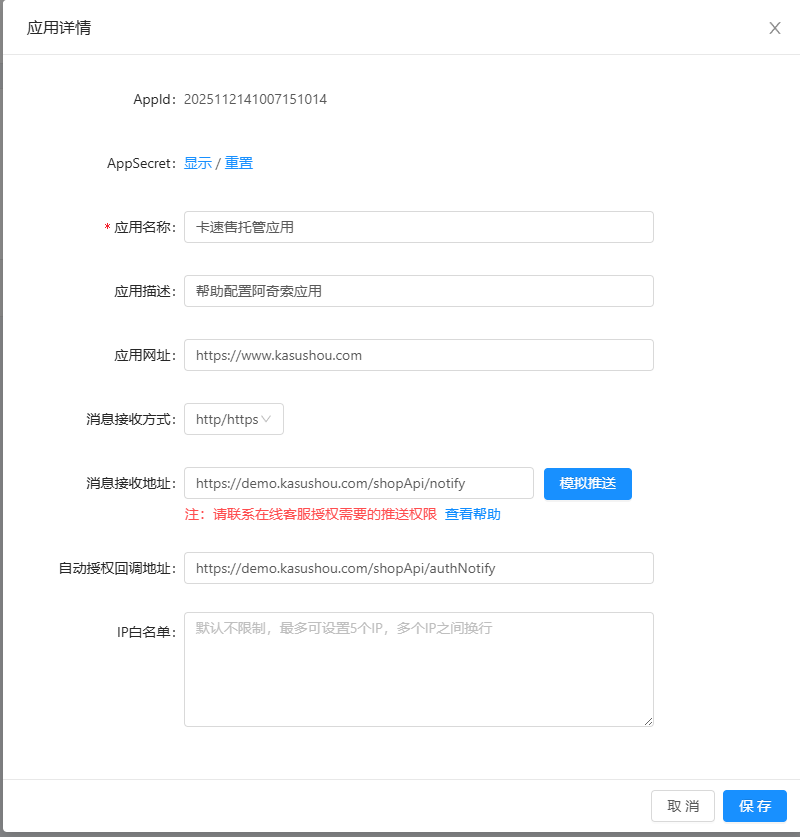The width and height of the screenshot is (800, 837).
Task: Focus the IP白名单 text area
Action: pyautogui.click(x=418, y=669)
